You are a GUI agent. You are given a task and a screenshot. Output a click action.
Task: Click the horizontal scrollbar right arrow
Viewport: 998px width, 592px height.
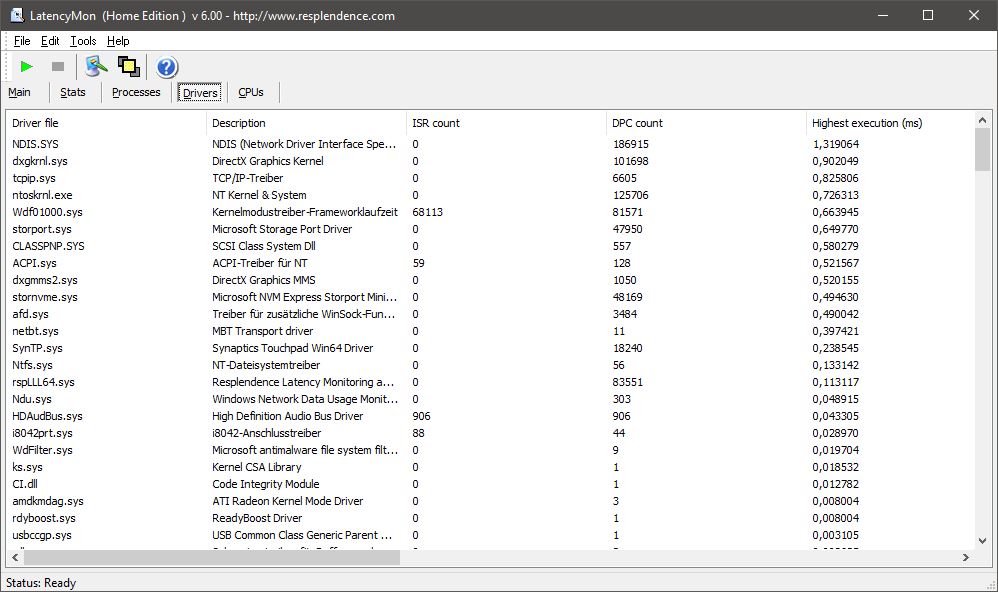point(966,557)
